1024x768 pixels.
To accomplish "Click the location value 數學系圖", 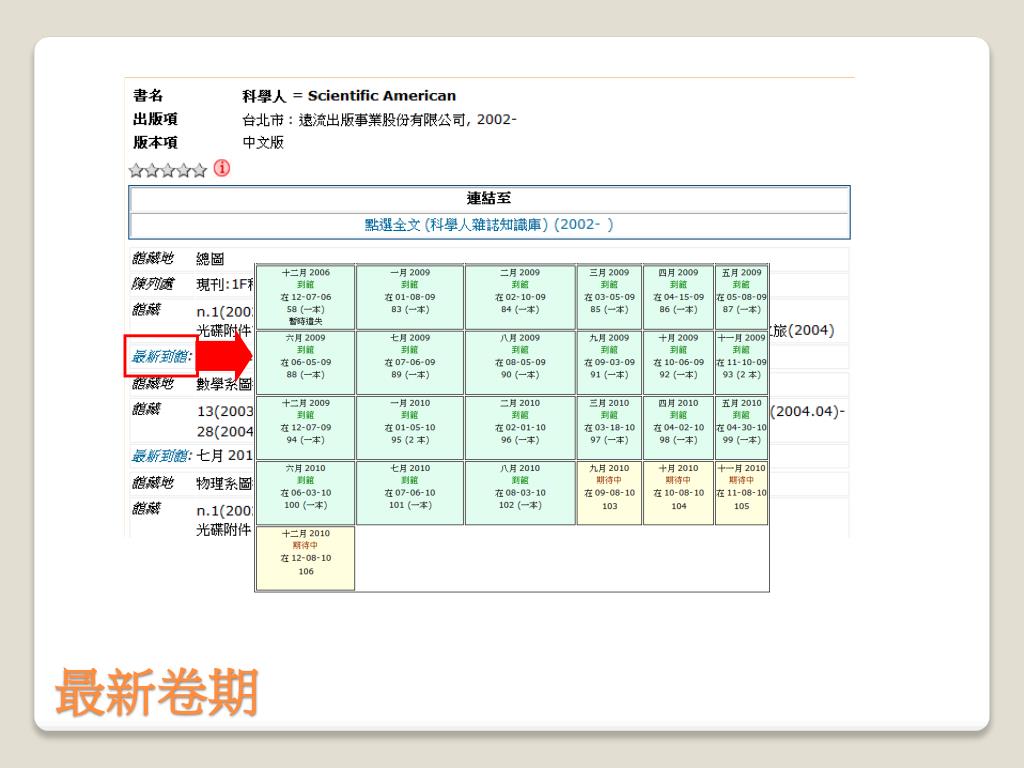I will click(x=225, y=384).
